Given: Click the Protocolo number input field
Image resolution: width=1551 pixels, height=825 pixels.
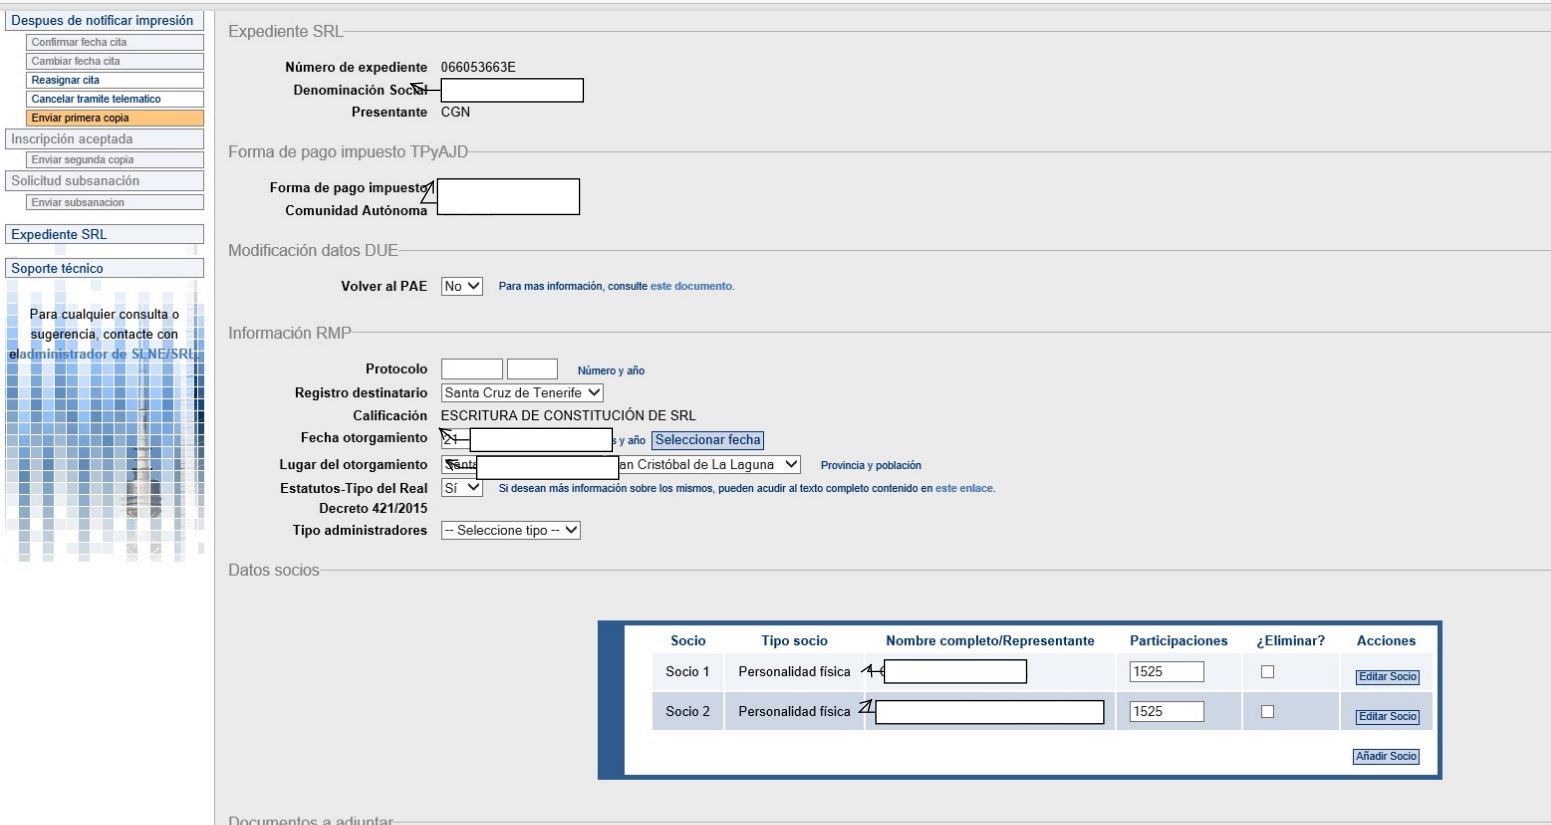Looking at the screenshot, I should pyautogui.click(x=472, y=370).
